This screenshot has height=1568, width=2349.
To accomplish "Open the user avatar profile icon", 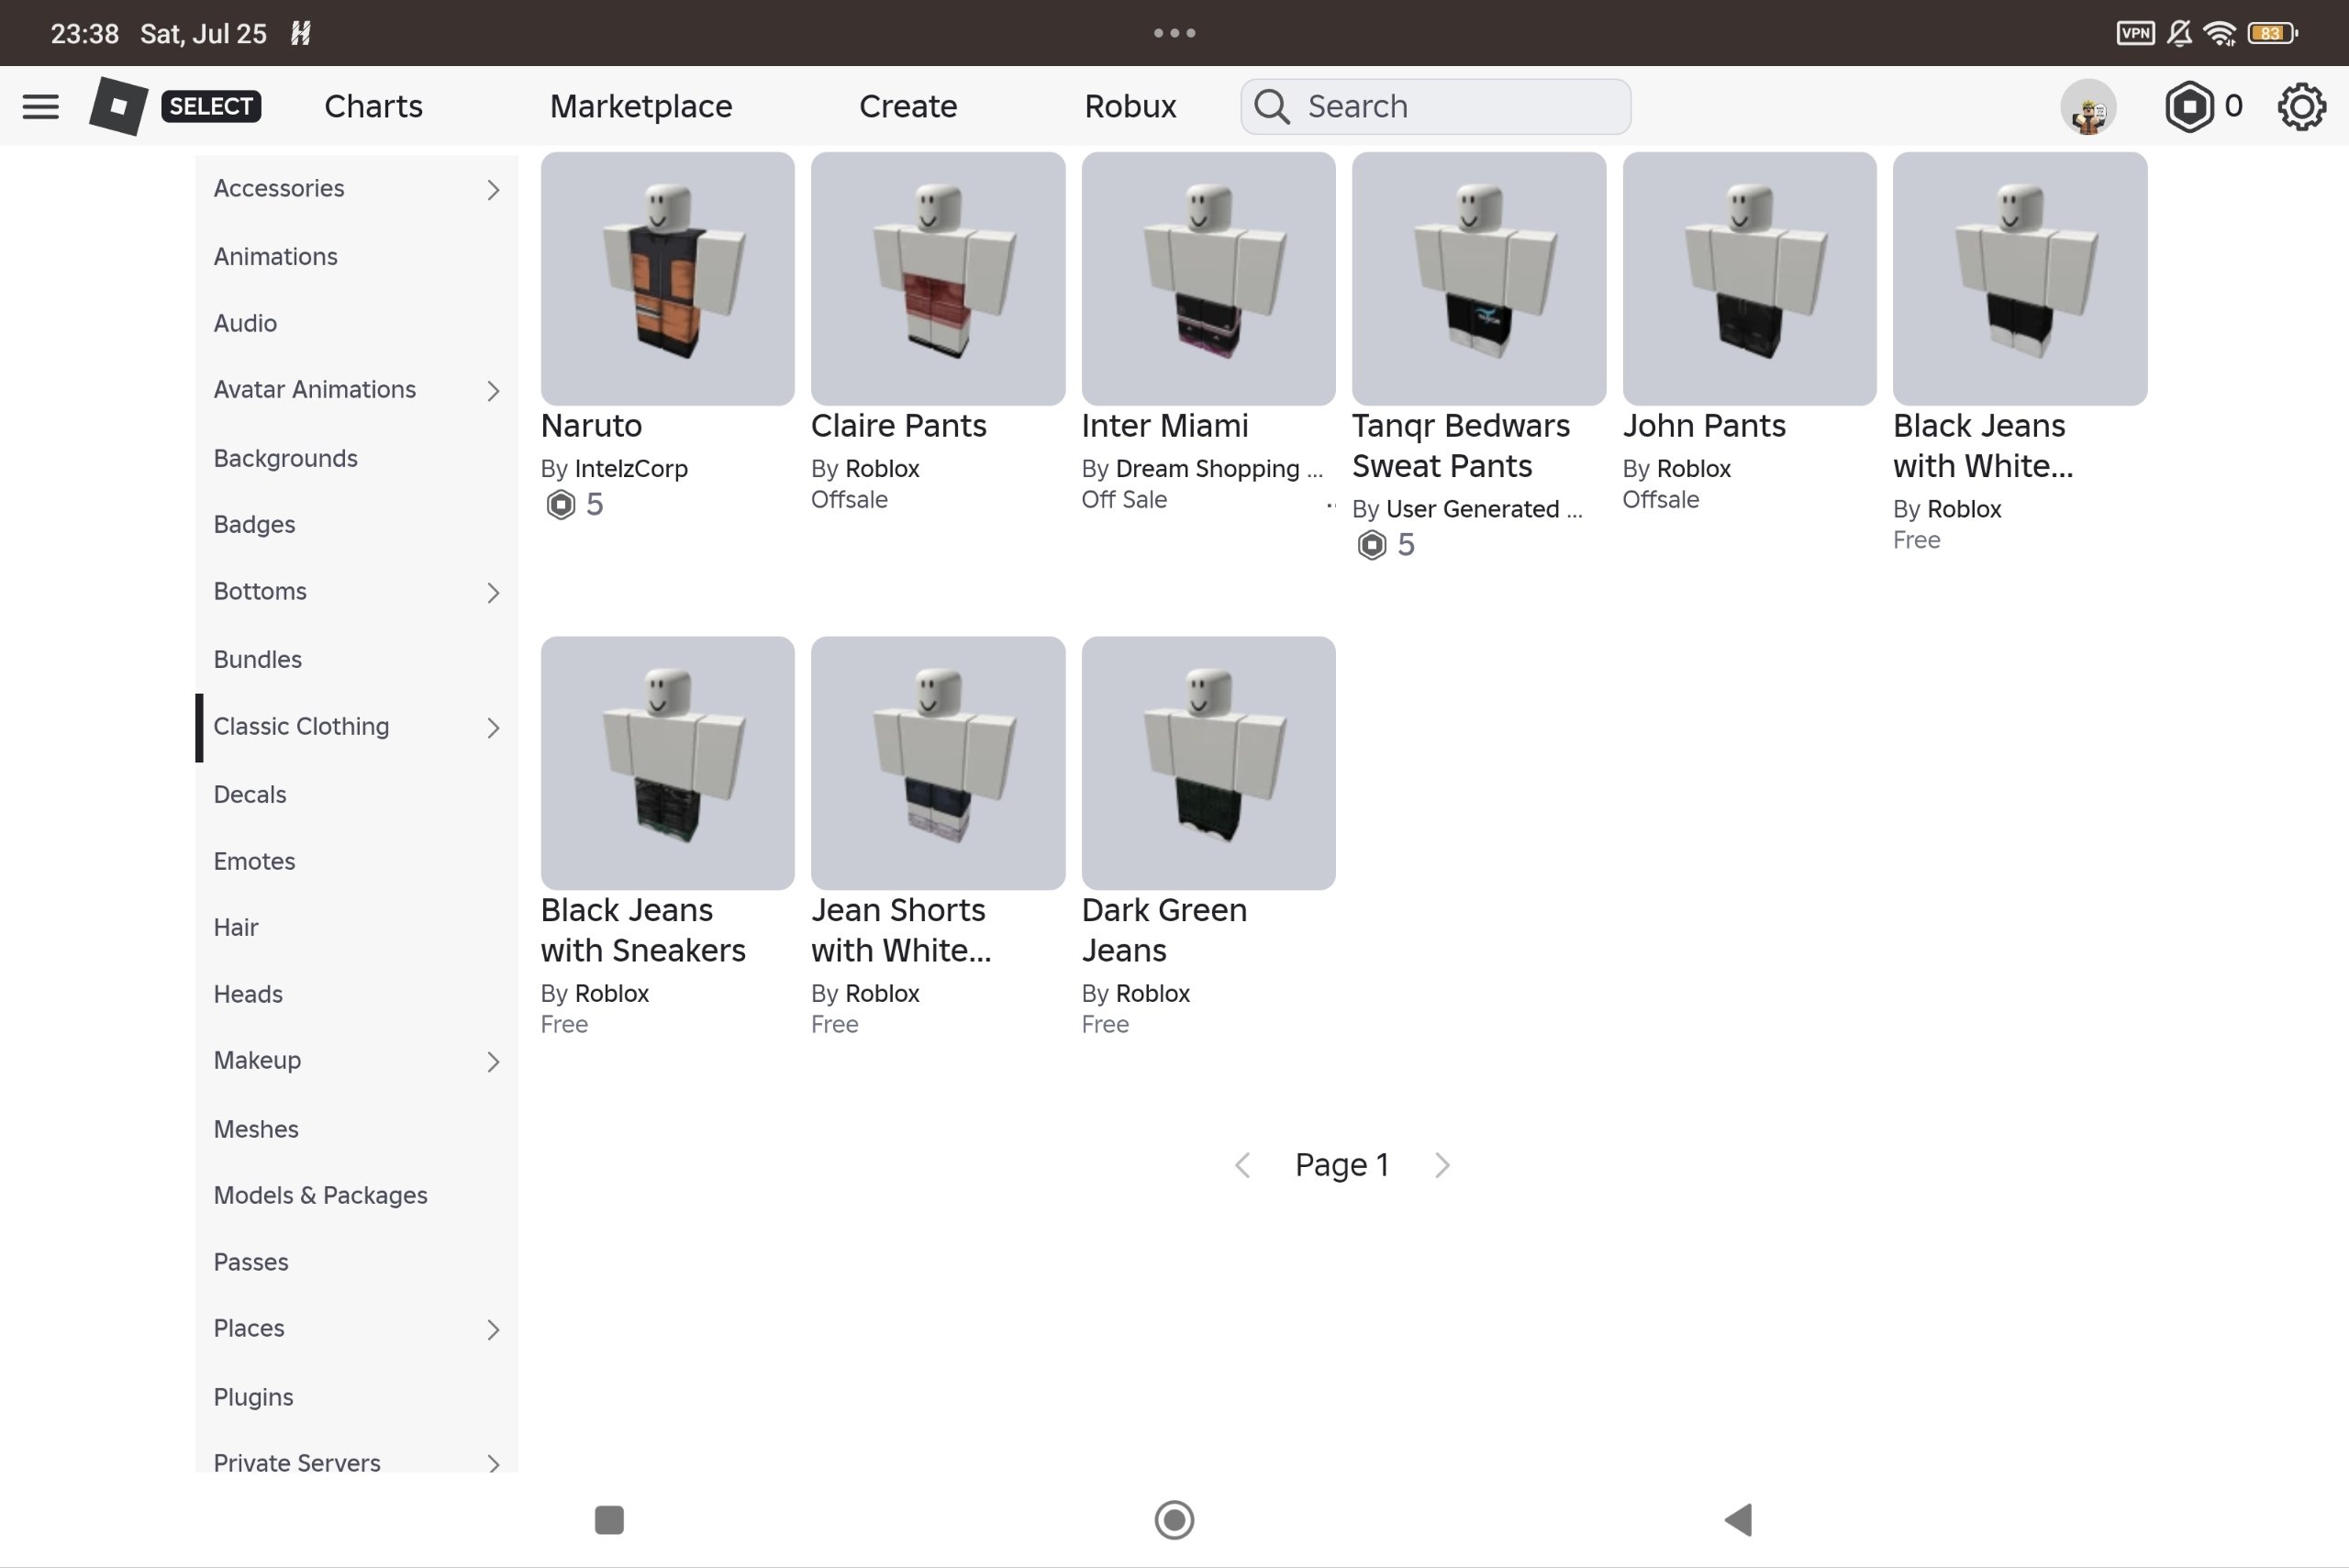I will (2088, 106).
